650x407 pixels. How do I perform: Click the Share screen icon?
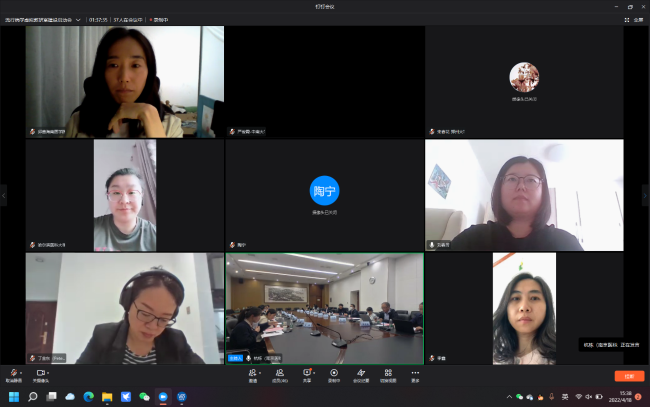click(x=307, y=373)
